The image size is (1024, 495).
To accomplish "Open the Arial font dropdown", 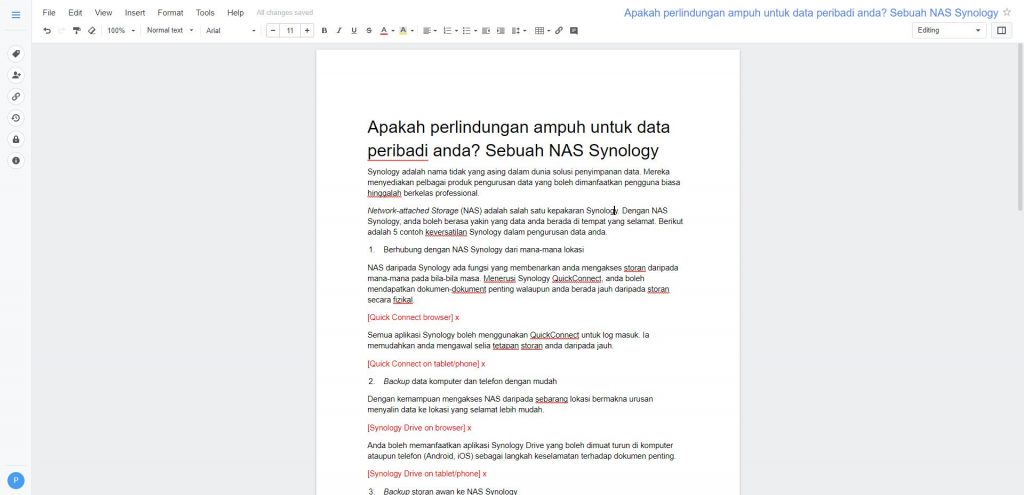I will click(x=231, y=30).
